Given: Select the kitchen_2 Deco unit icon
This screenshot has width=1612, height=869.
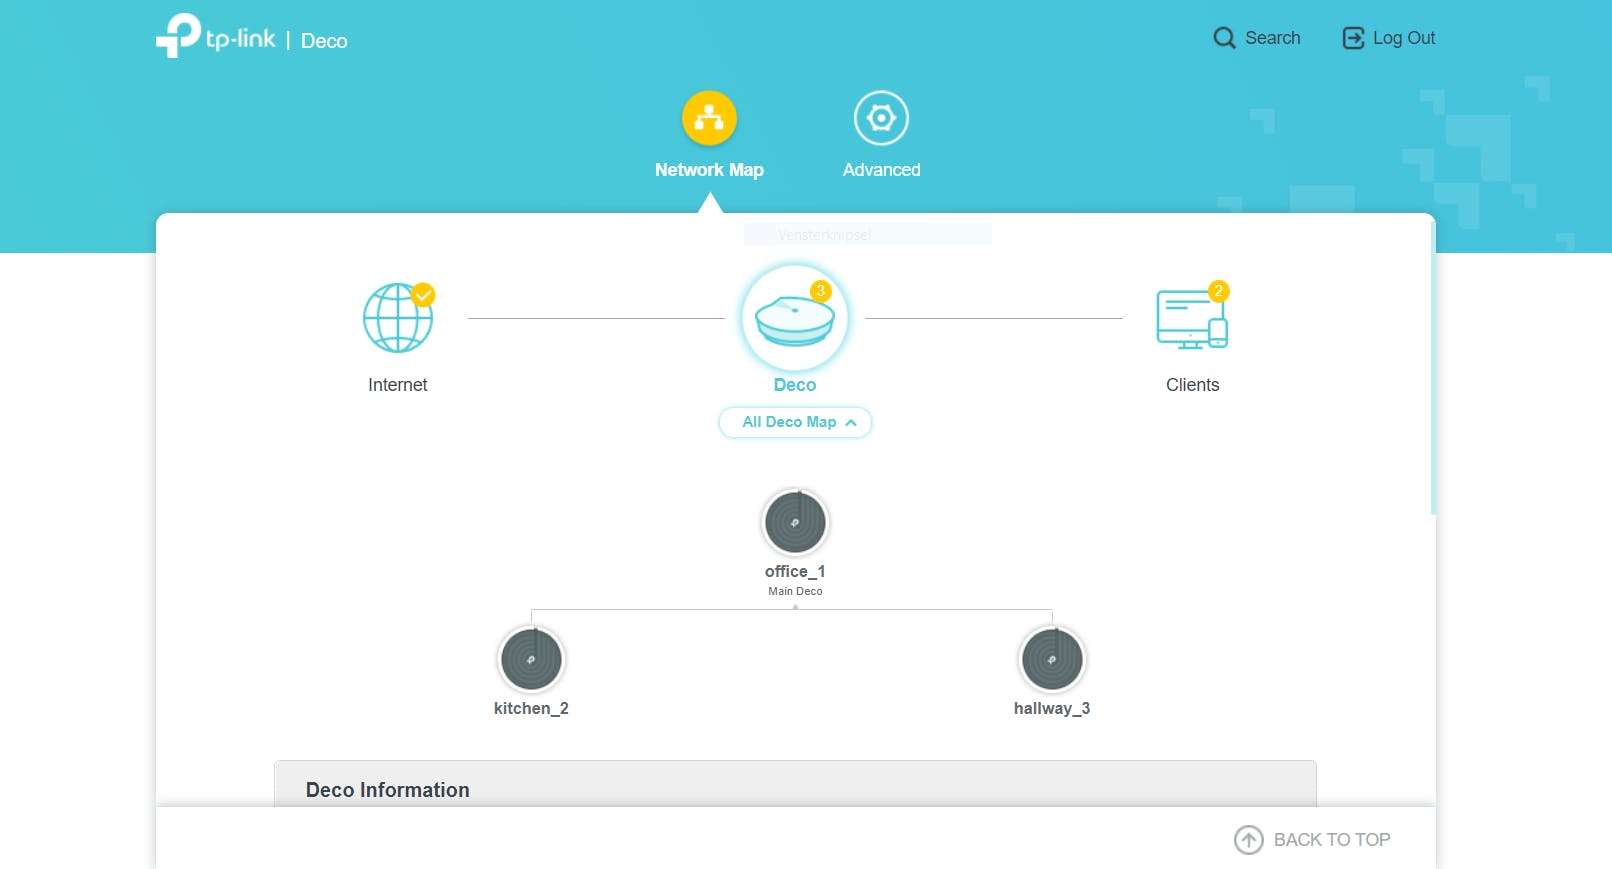Looking at the screenshot, I should click(531, 659).
